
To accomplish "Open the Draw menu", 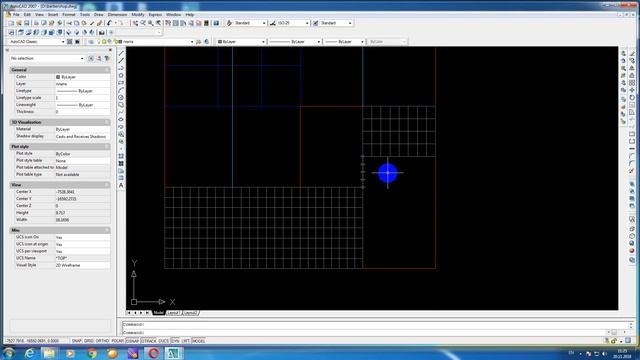I will [98, 15].
